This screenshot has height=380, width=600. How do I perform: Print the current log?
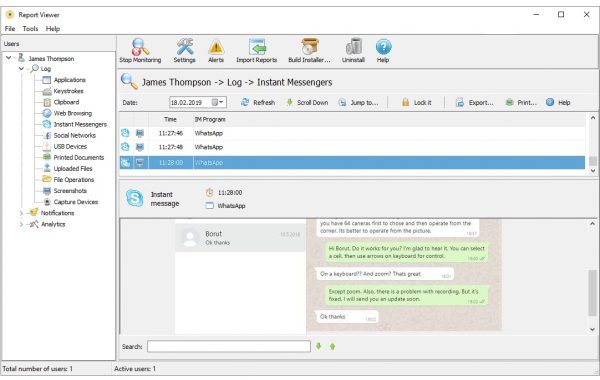pos(521,103)
